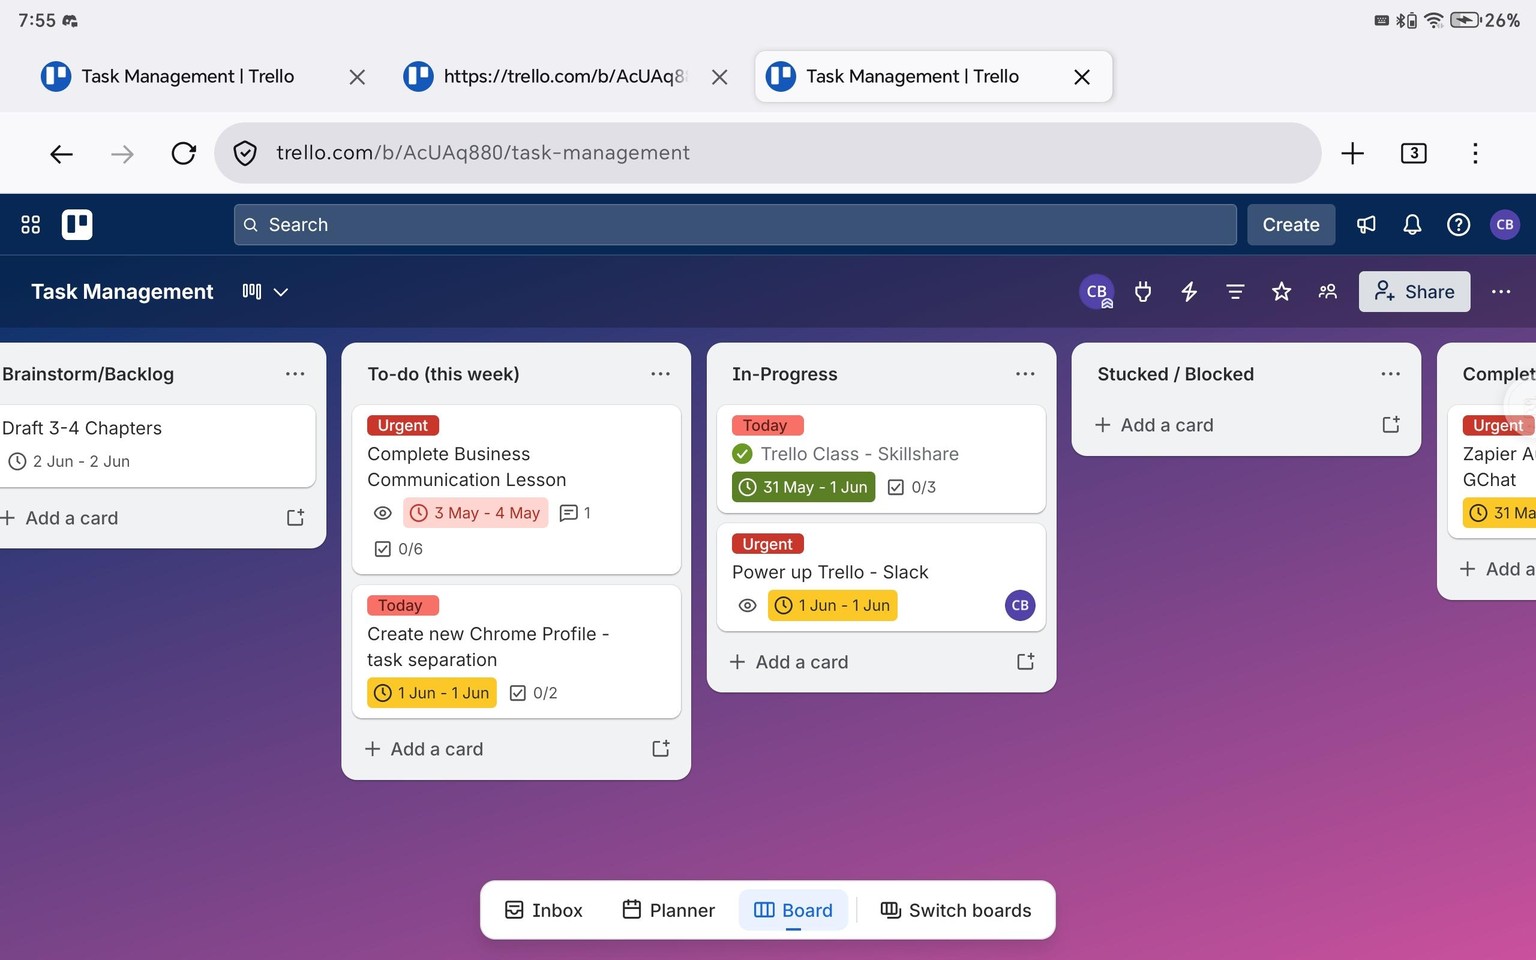Image resolution: width=1536 pixels, height=960 pixels.
Task: Change board visibility via people icon
Action: 1328,292
